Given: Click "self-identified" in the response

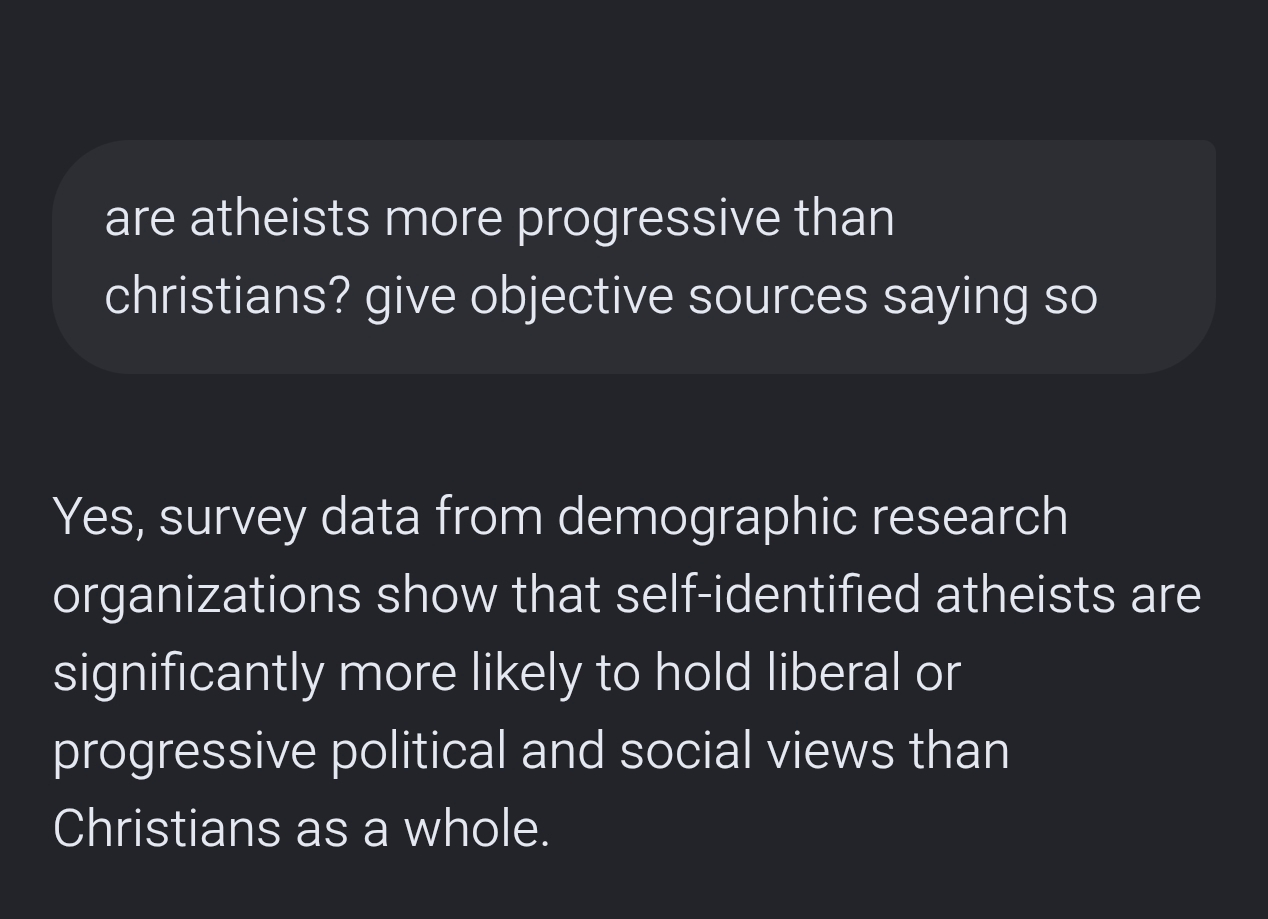Looking at the screenshot, I should click(768, 595).
